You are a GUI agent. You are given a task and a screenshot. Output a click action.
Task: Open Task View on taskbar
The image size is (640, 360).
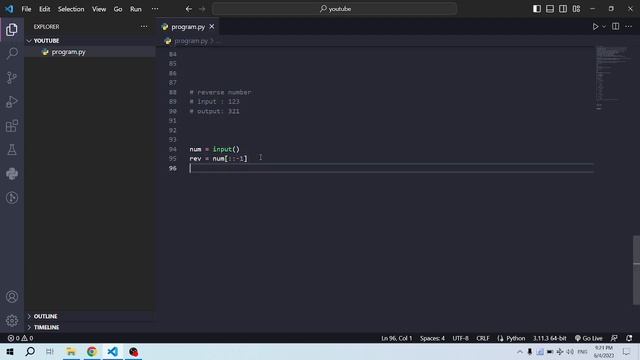50,351
